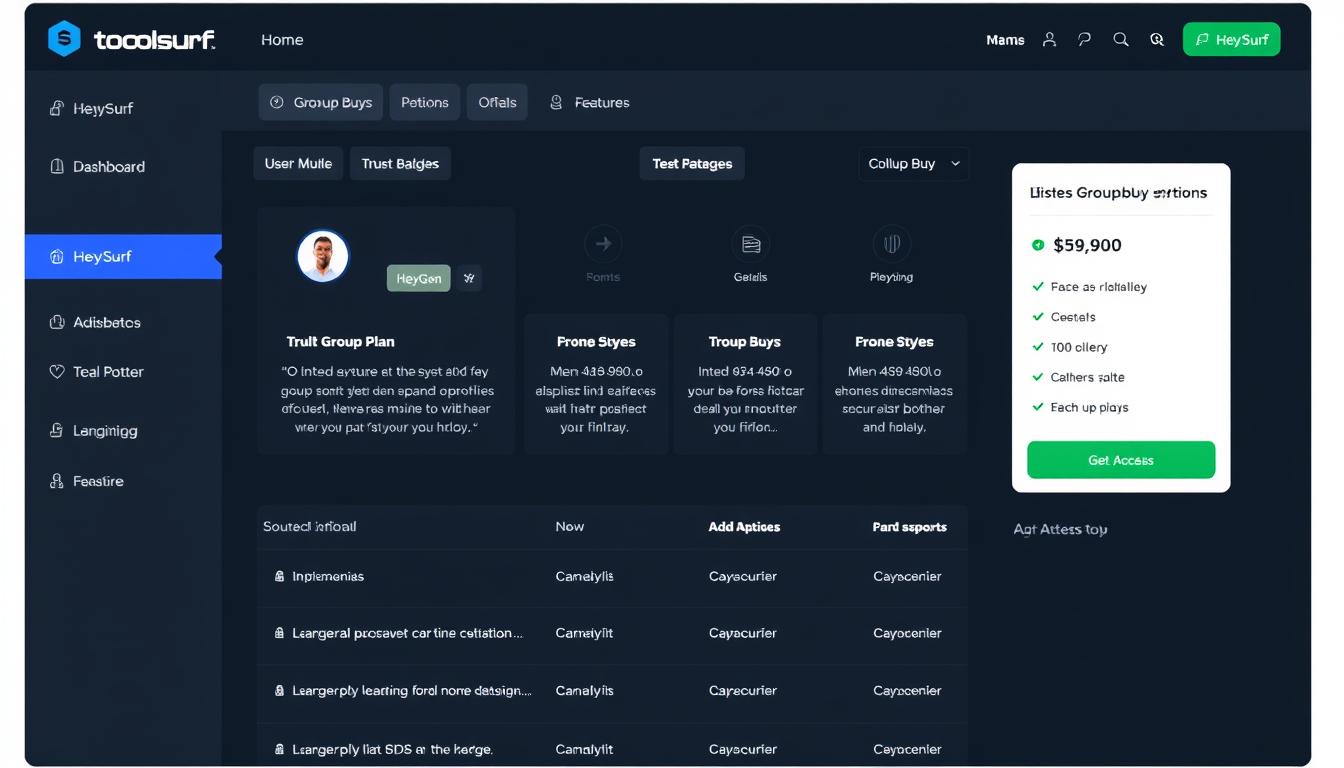Click the lock icon in Inplemenias row
1344x768 pixels.
click(x=279, y=577)
